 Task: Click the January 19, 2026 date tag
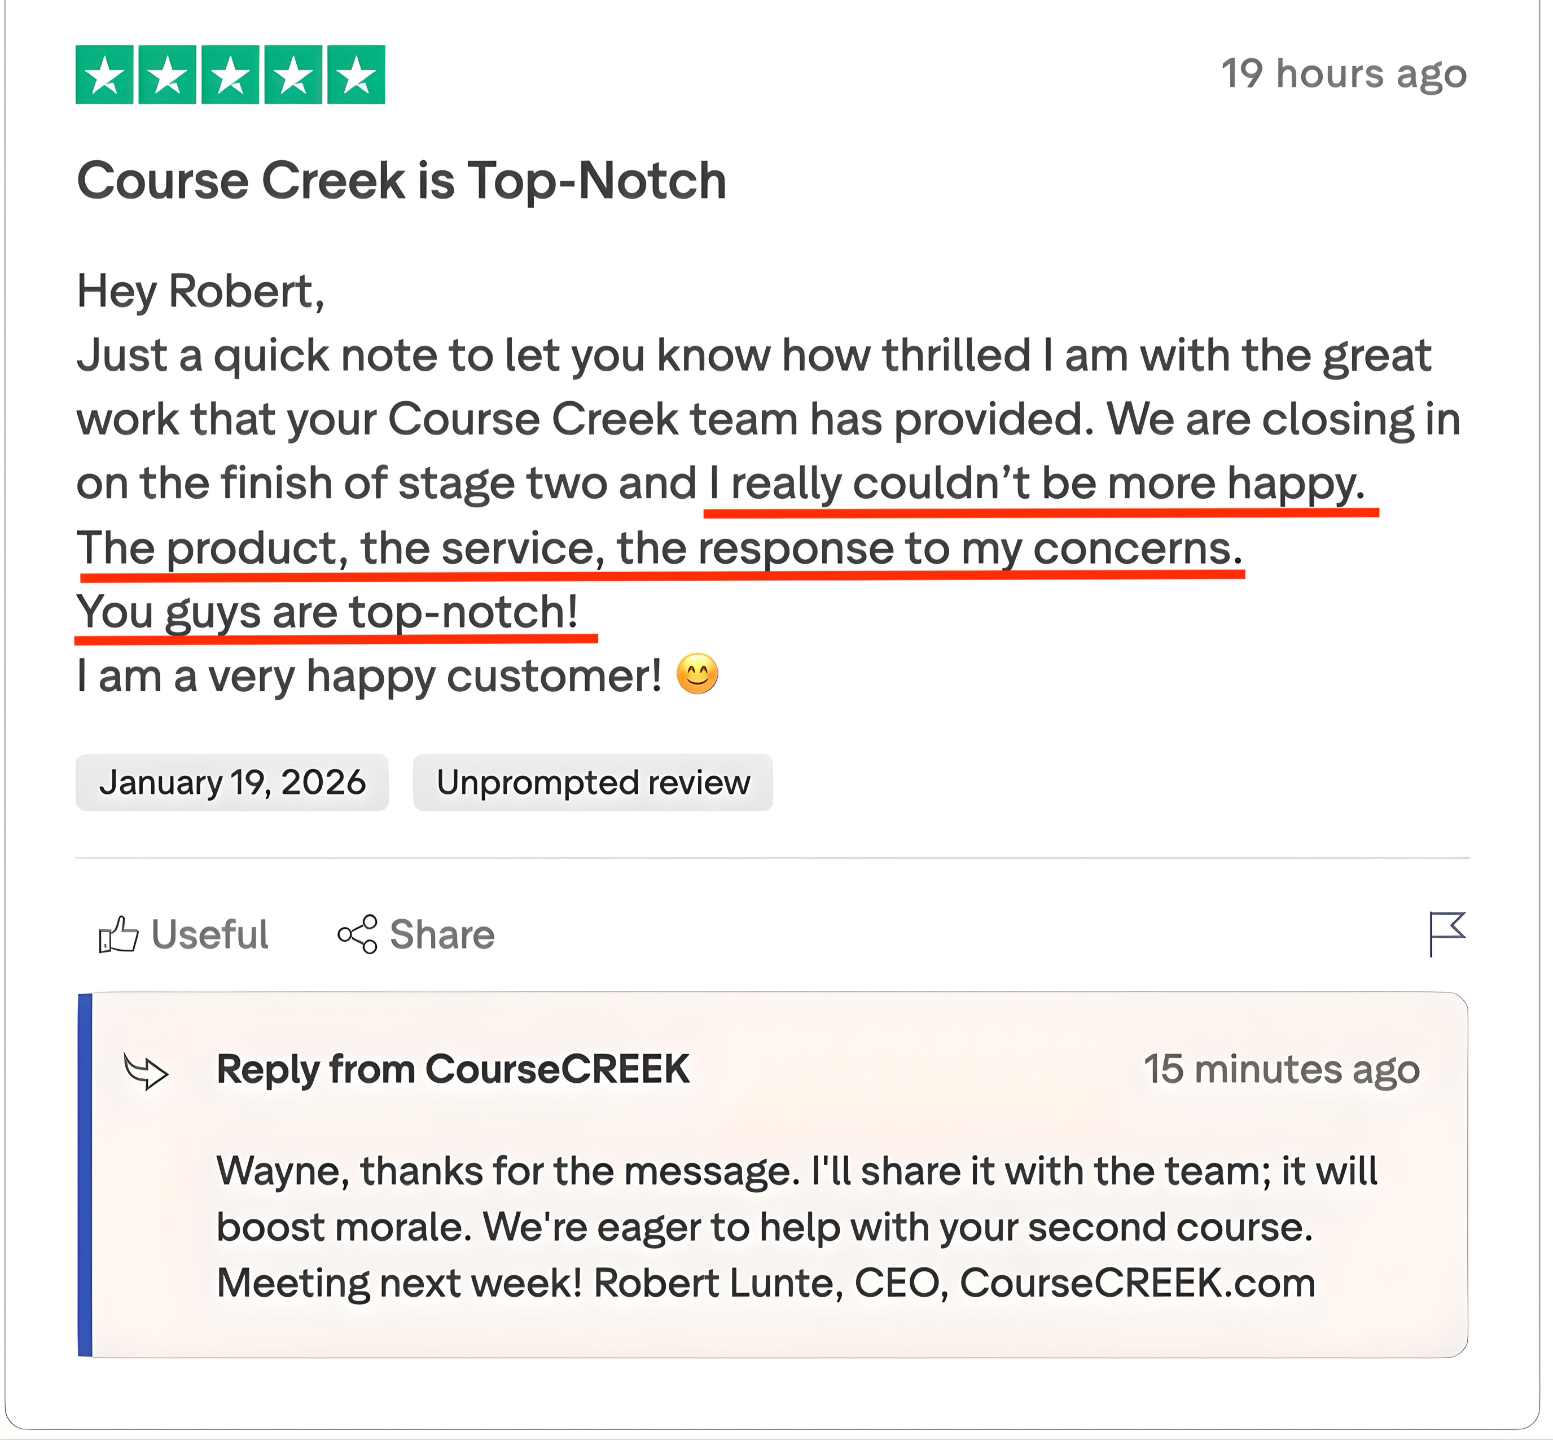coord(232,782)
